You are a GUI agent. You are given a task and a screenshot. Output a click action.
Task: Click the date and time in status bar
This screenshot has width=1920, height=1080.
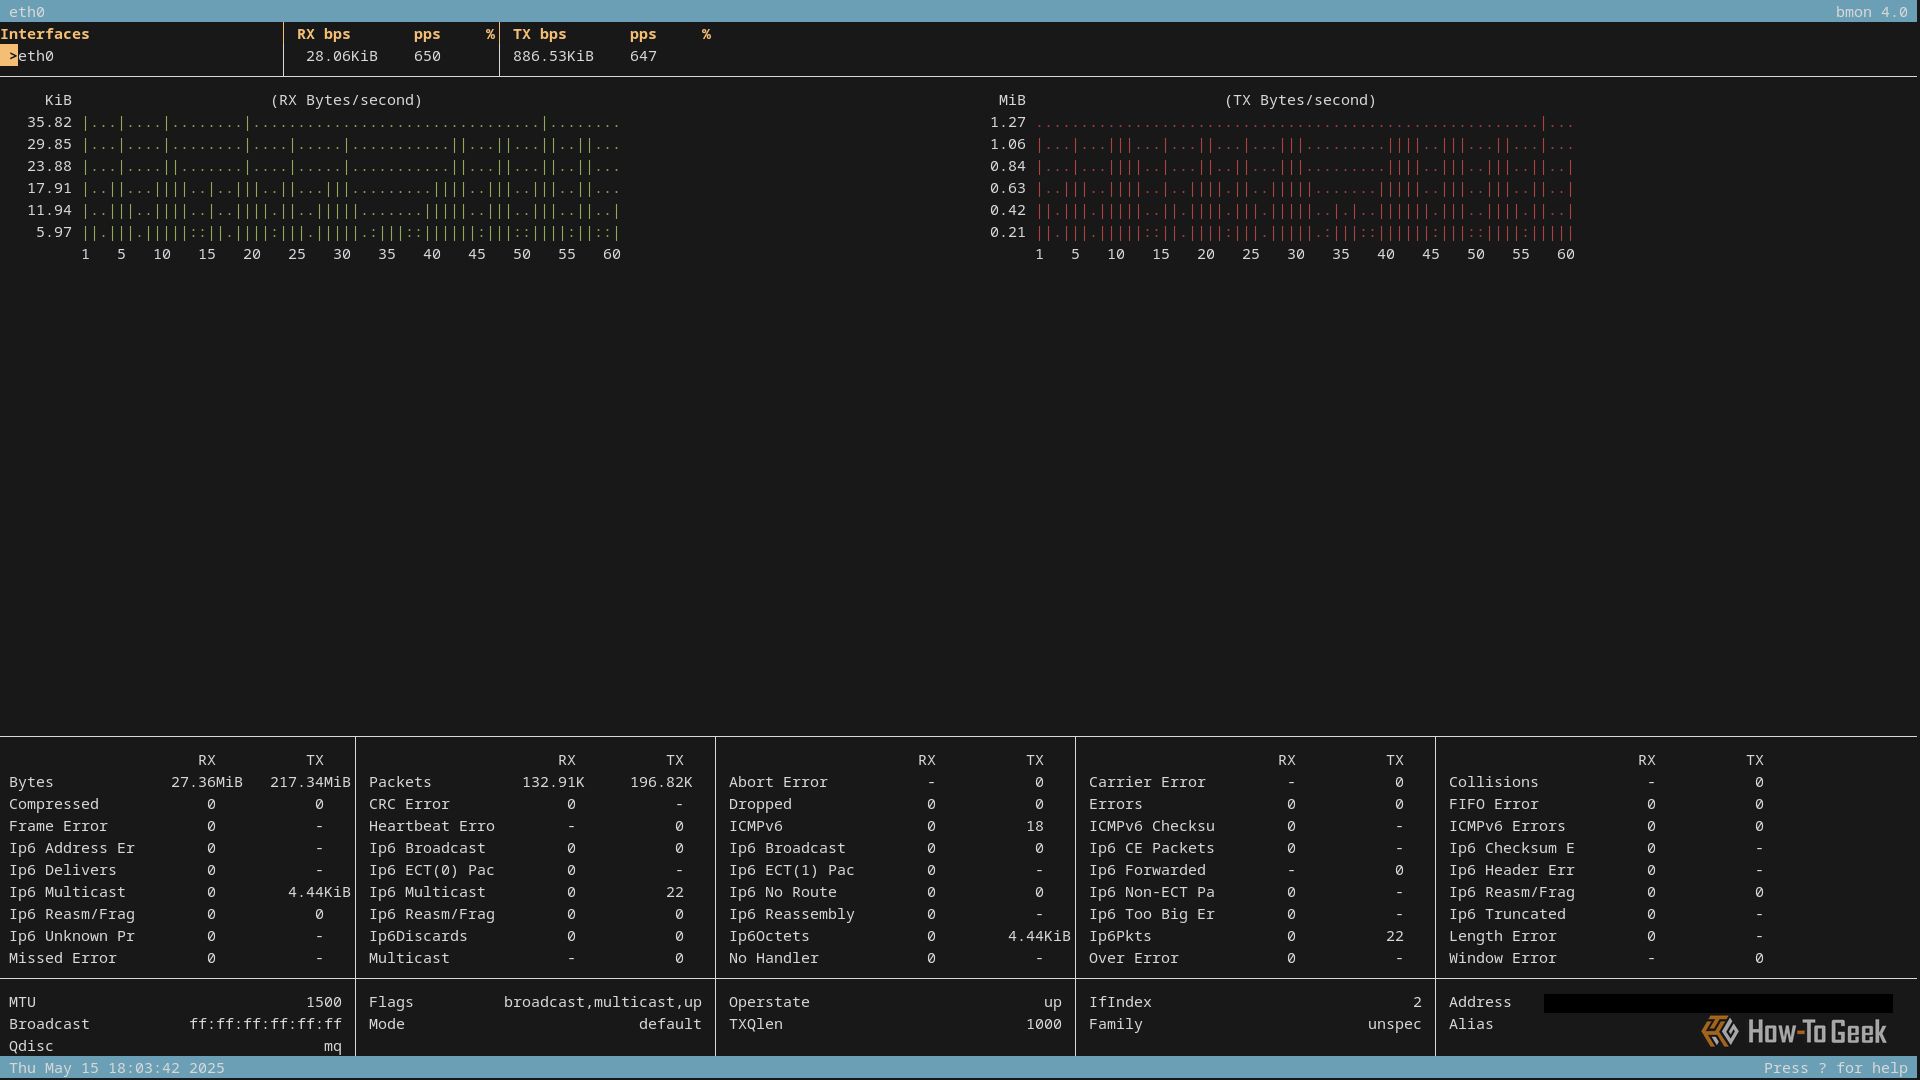tap(116, 1068)
